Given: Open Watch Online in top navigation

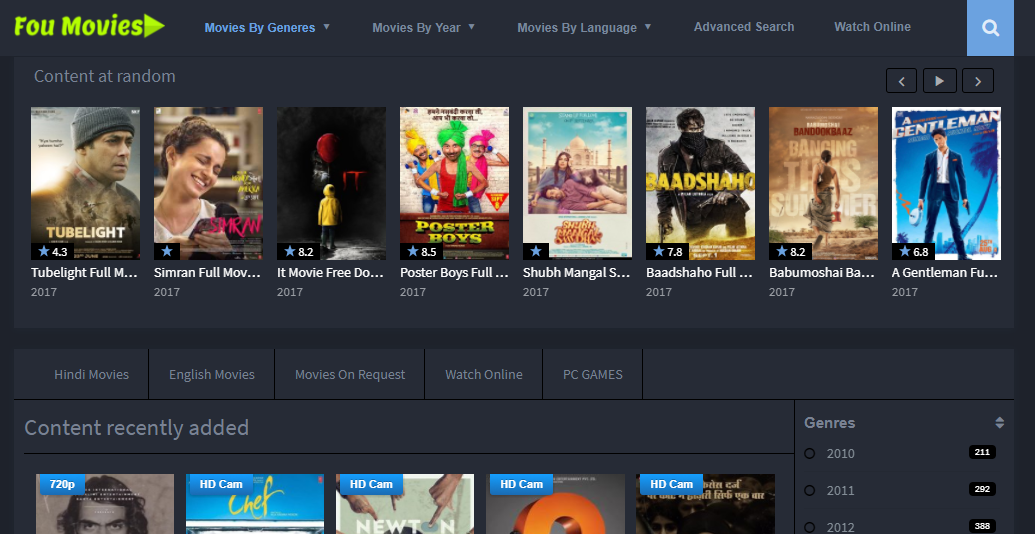Looking at the screenshot, I should [x=872, y=27].
